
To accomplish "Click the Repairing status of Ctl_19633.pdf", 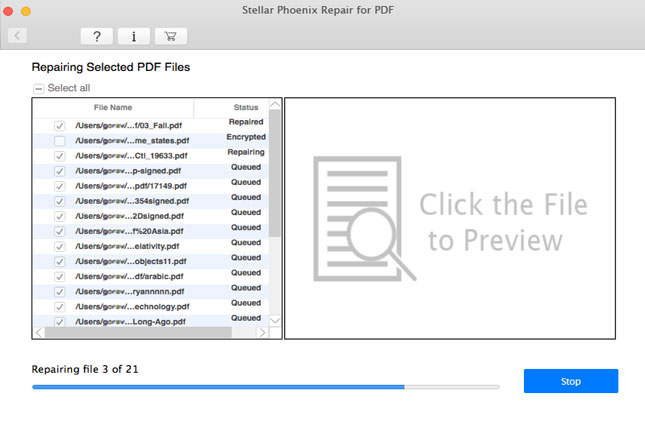I will click(x=246, y=152).
